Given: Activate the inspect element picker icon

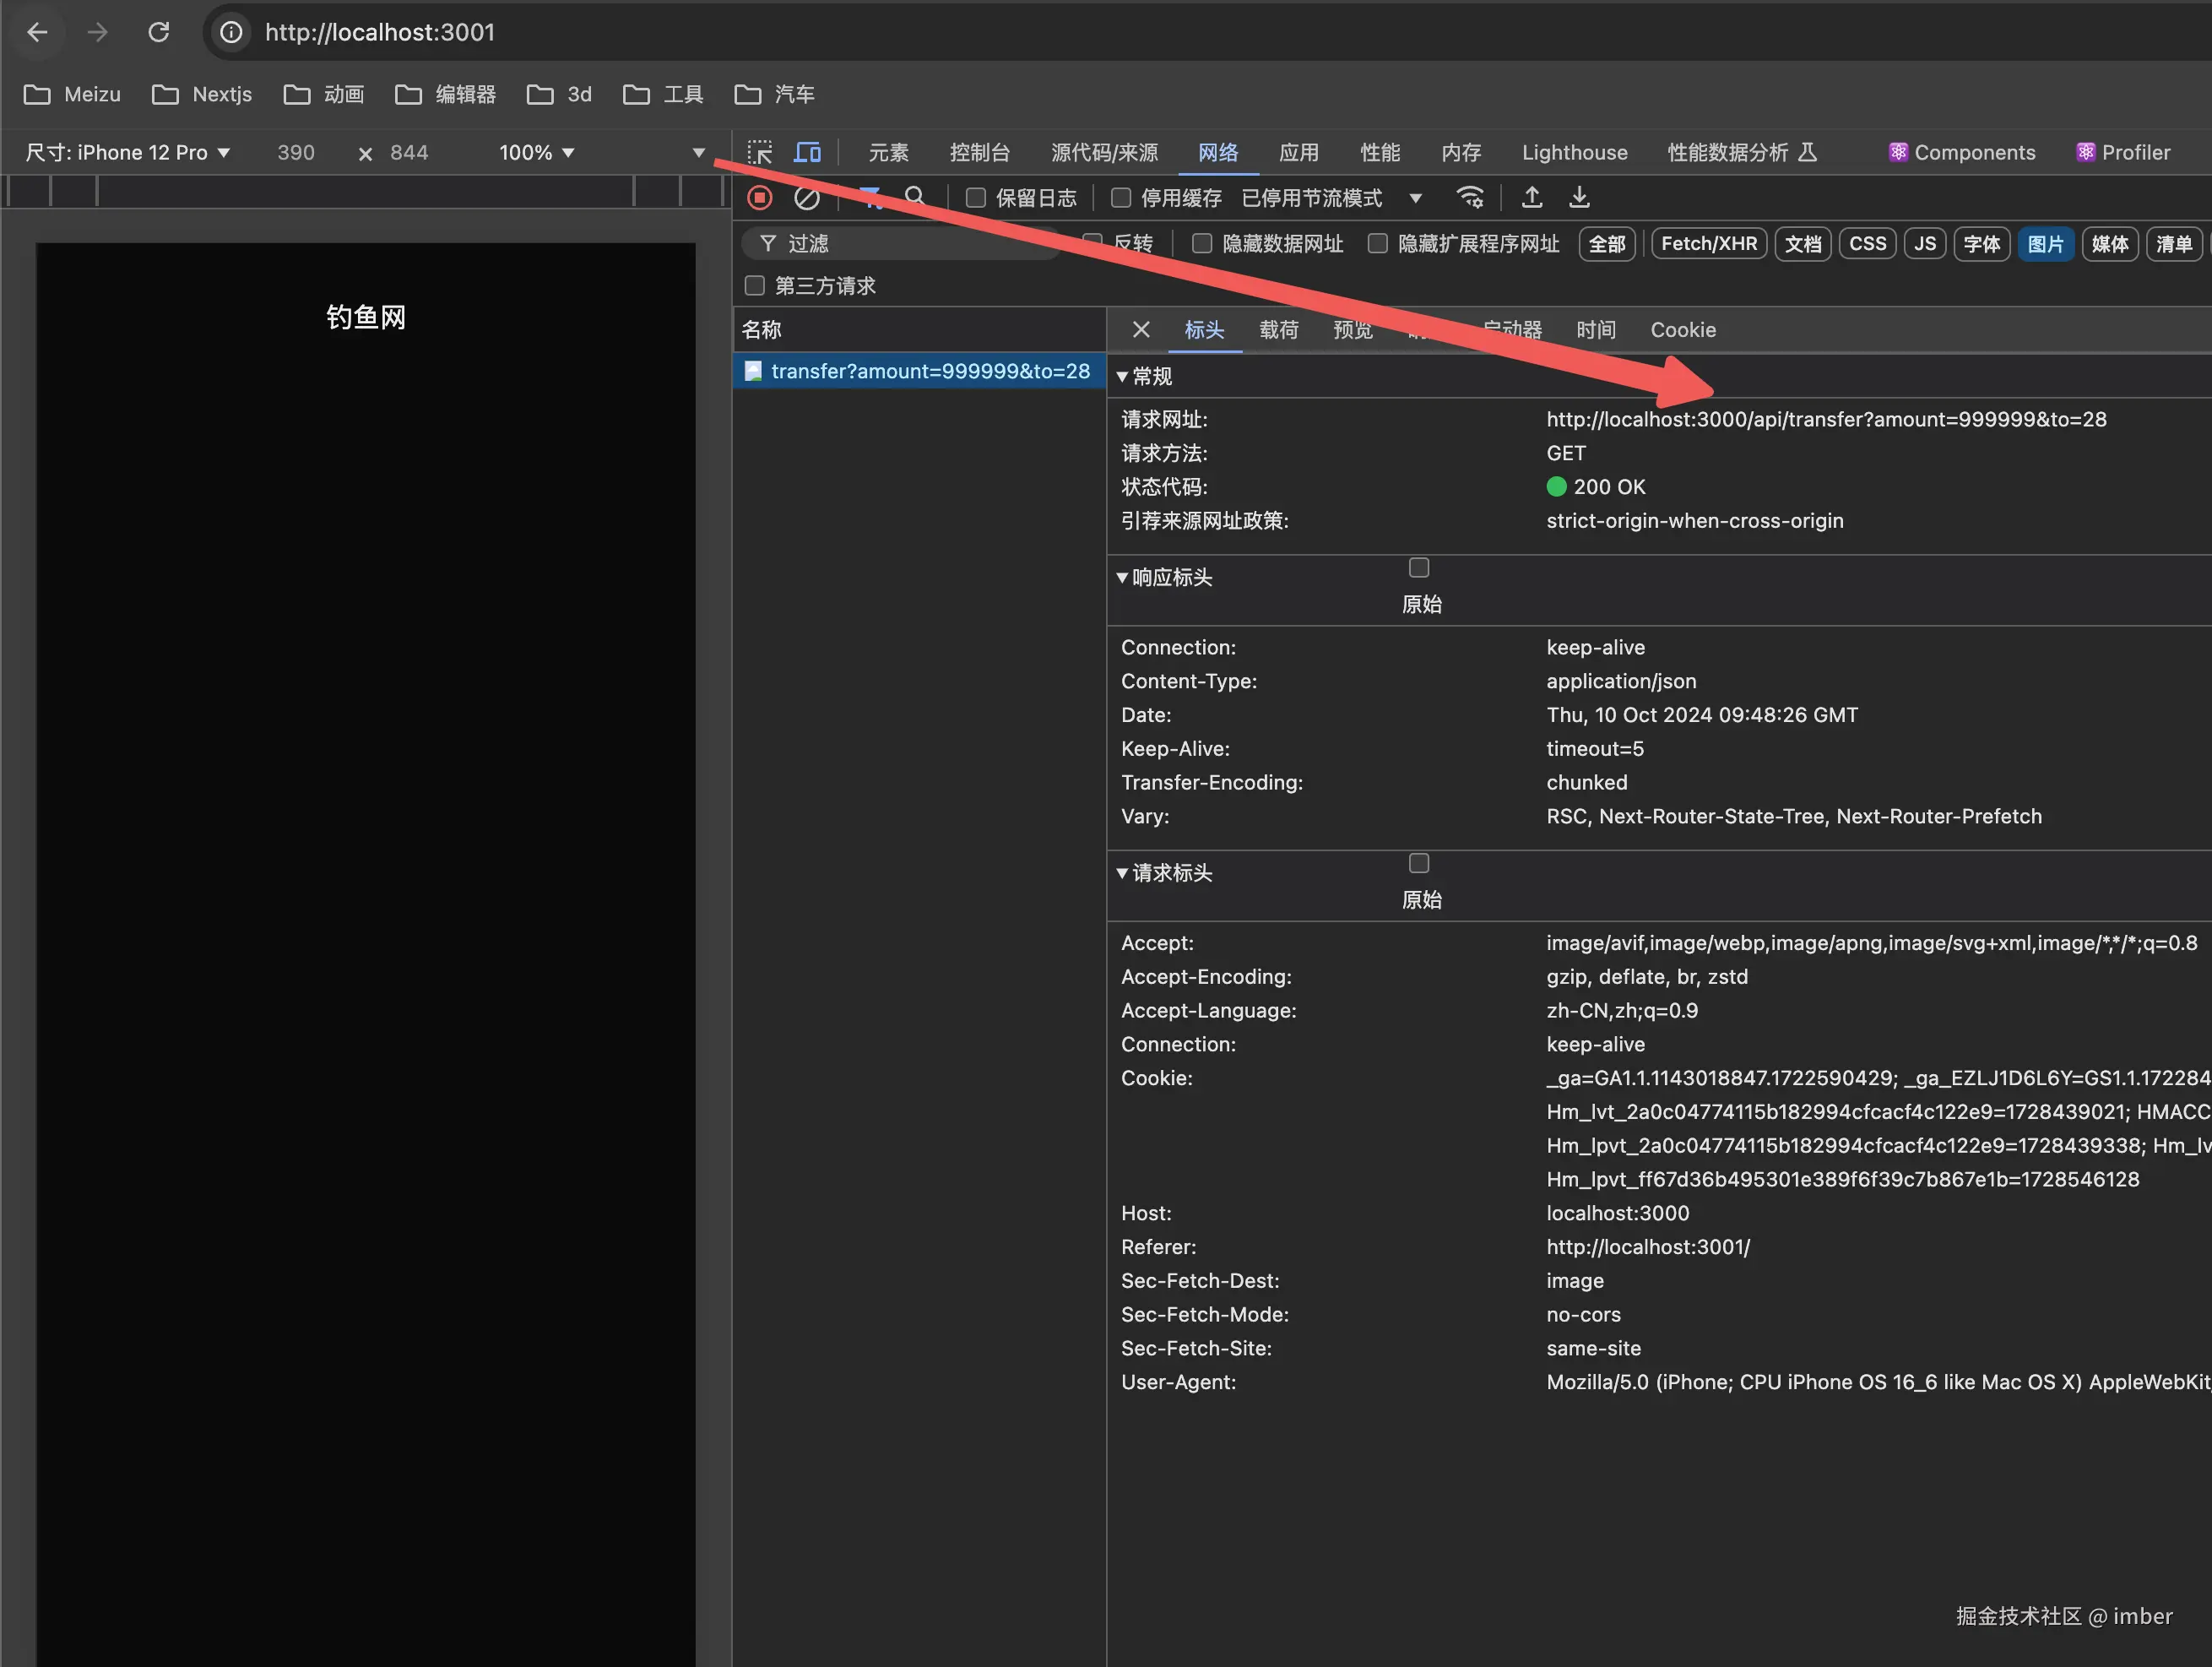Looking at the screenshot, I should tap(760, 152).
